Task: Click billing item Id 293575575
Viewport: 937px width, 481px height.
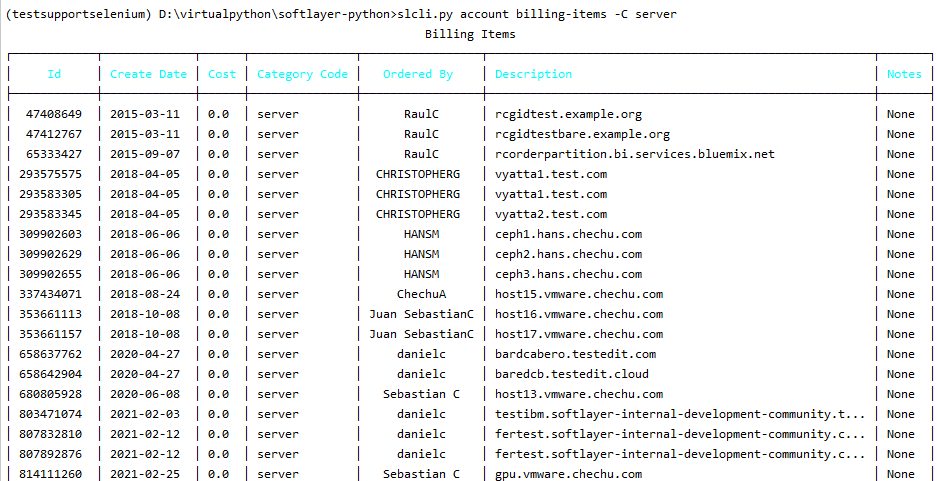Action: tap(51, 174)
